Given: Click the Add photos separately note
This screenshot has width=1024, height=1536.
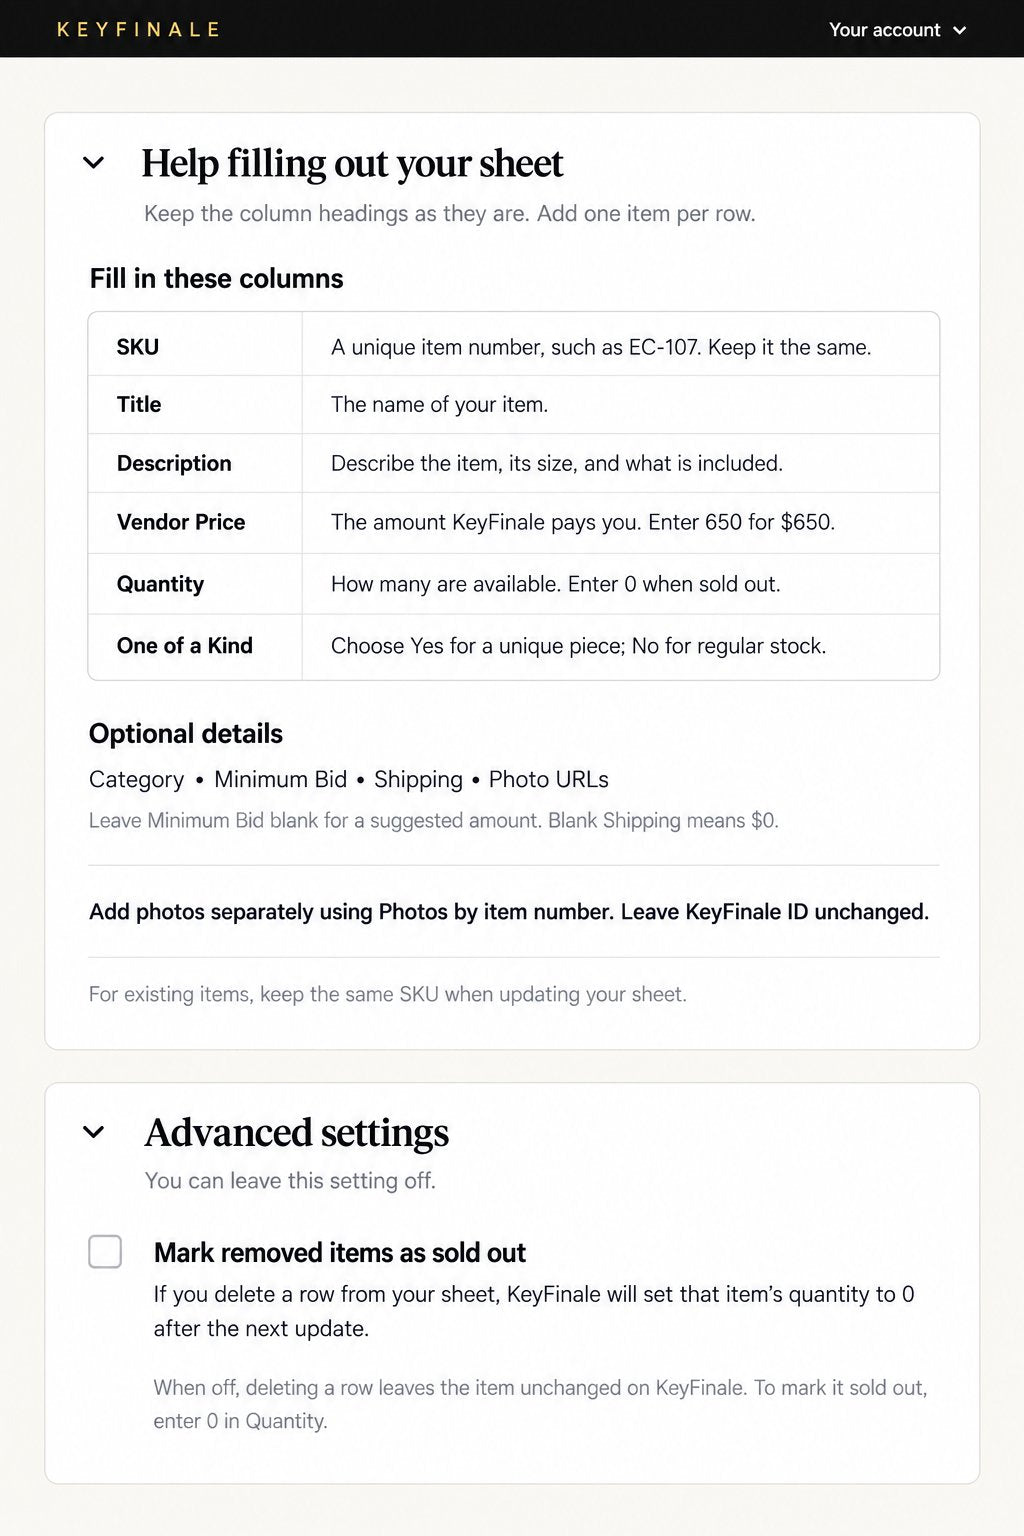Looking at the screenshot, I should (x=509, y=912).
